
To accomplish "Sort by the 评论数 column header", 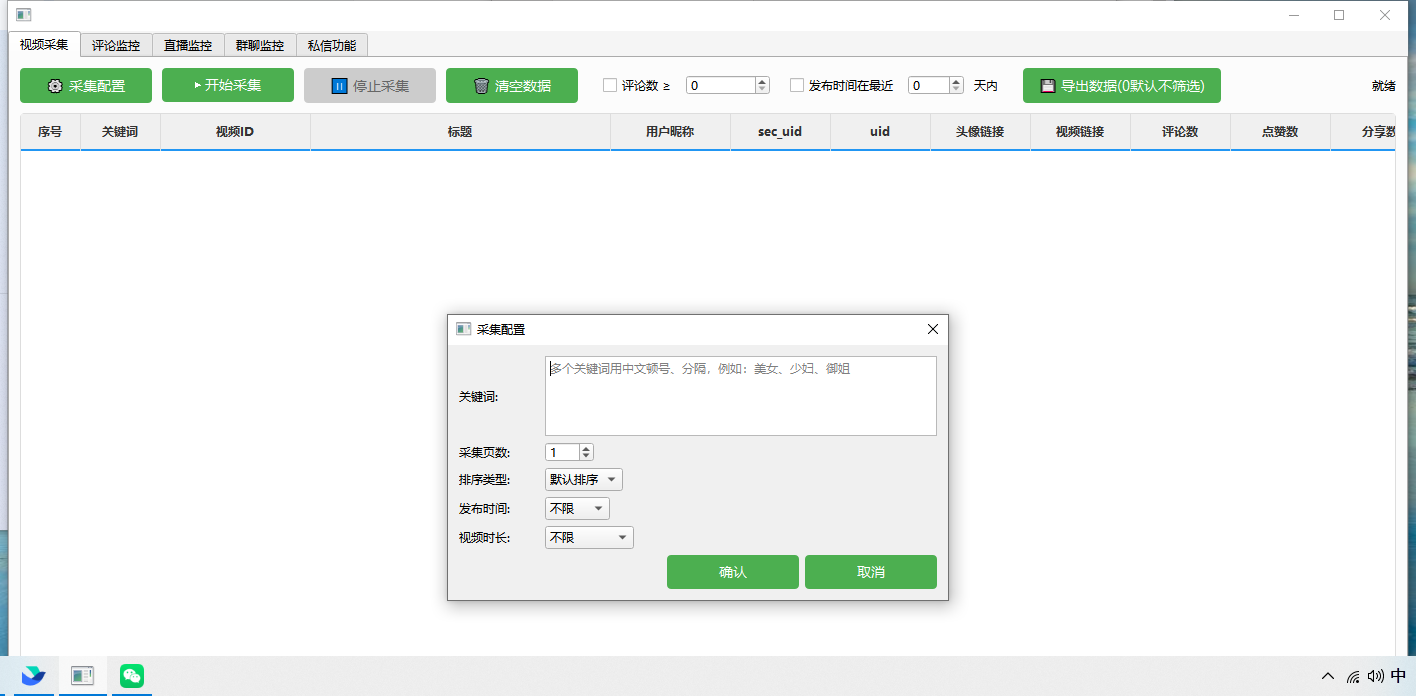I will (1180, 132).
